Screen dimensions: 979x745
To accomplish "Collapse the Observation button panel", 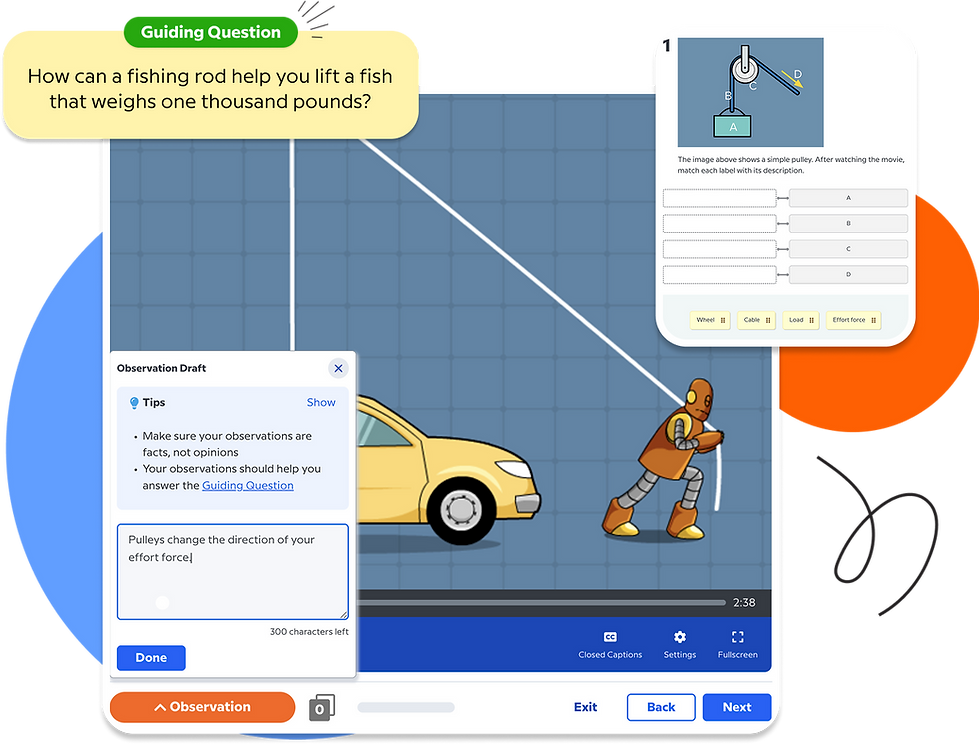I will (202, 707).
